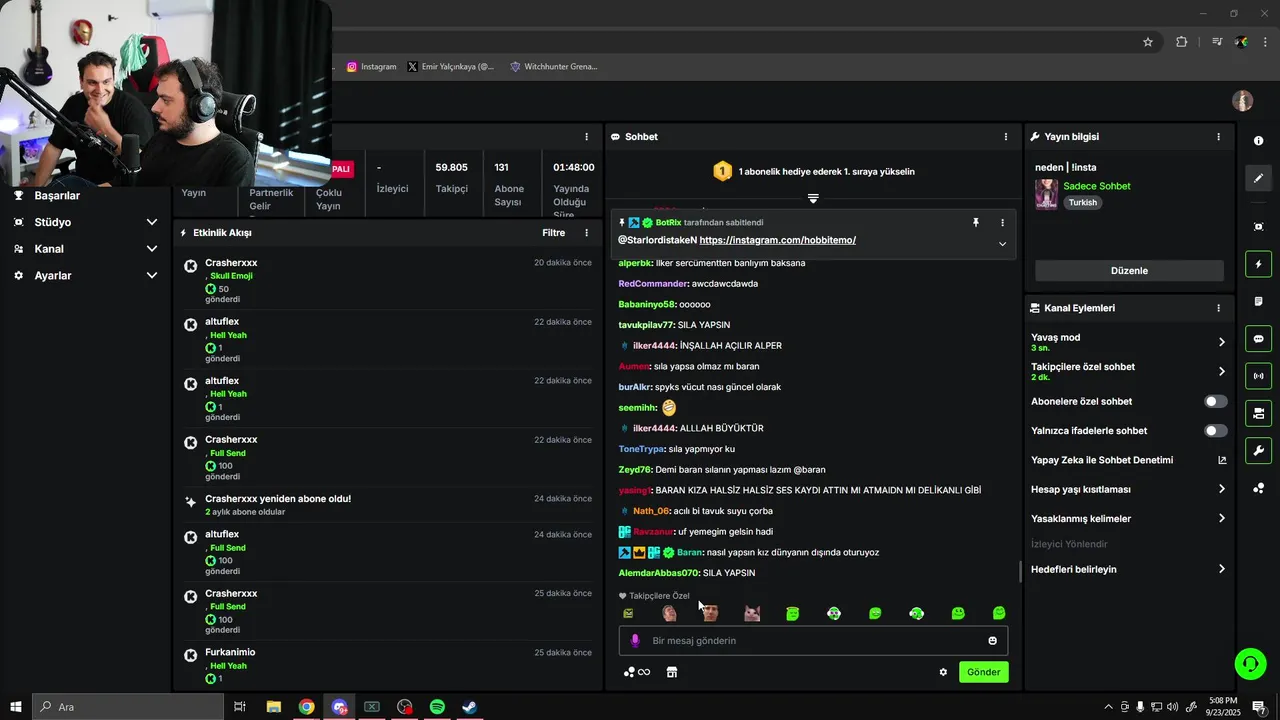Click the green headset support button
Screen dimensions: 1280x720
pos(1249,663)
